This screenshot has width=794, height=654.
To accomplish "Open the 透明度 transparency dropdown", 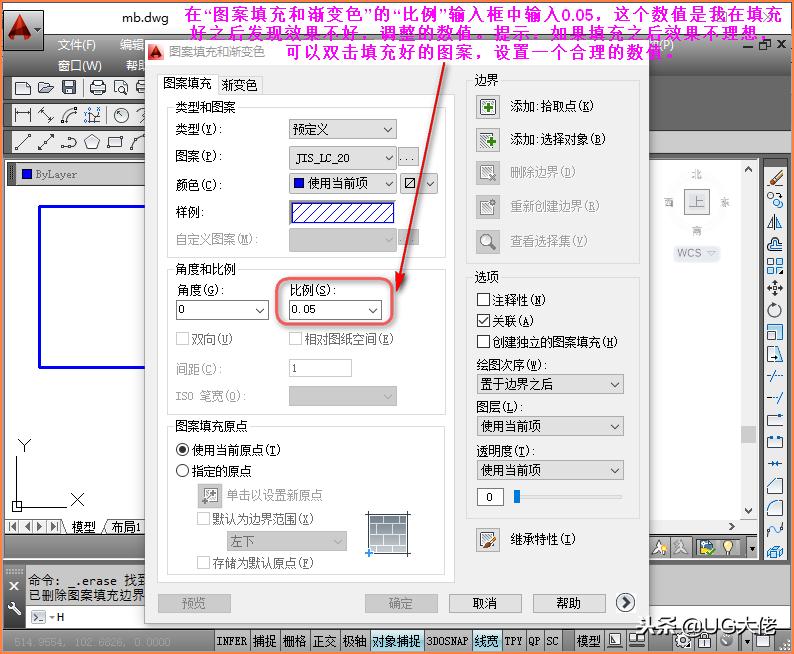I will point(550,470).
